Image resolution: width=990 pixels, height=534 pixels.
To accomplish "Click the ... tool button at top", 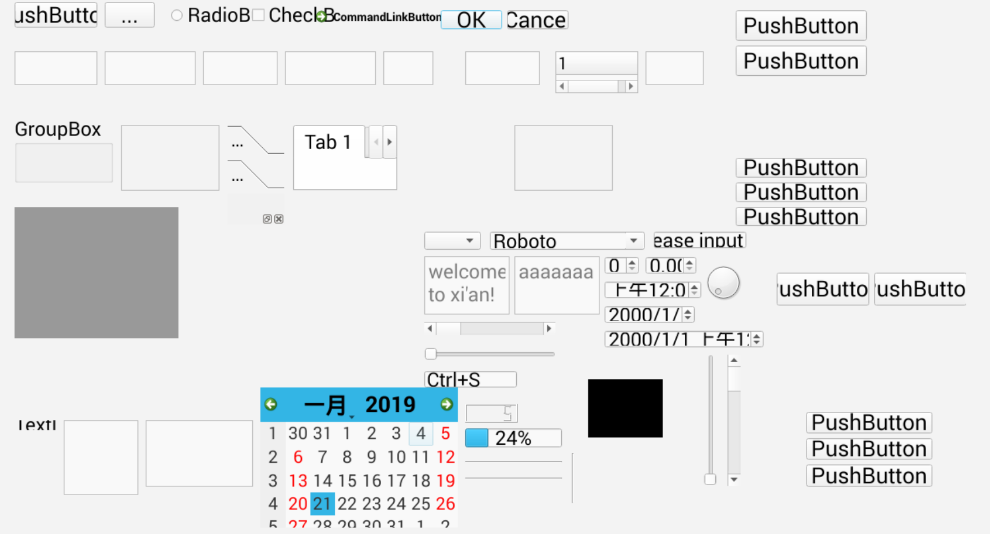I will (129, 15).
